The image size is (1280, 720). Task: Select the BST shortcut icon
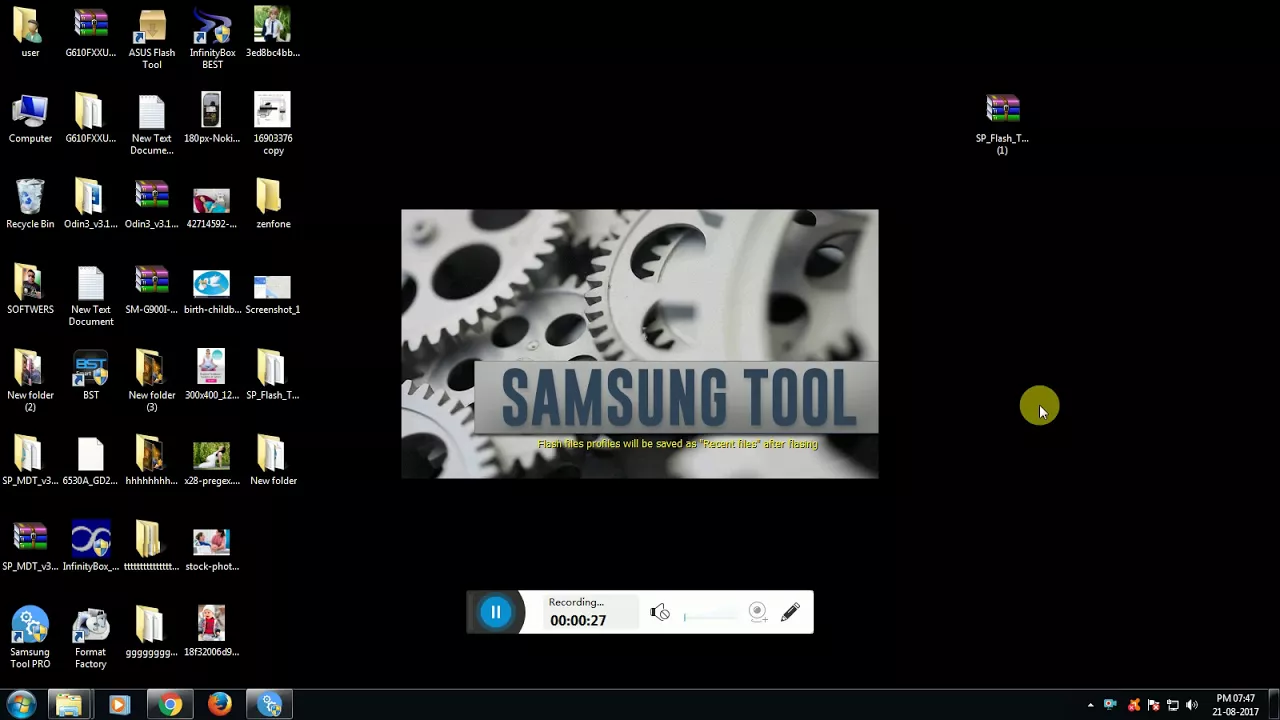(91, 376)
